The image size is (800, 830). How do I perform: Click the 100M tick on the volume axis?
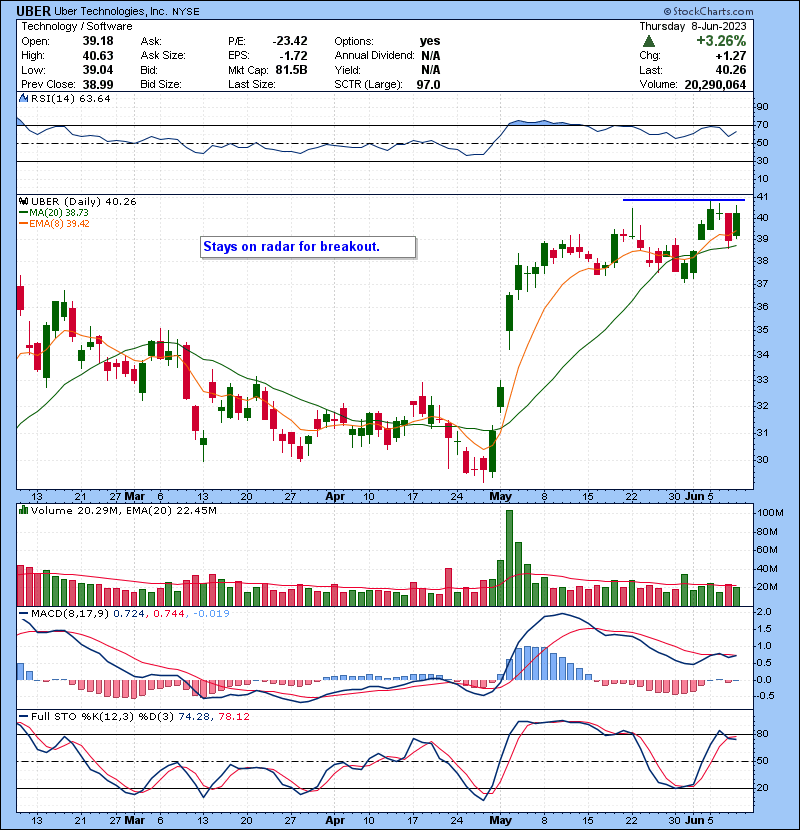770,512
